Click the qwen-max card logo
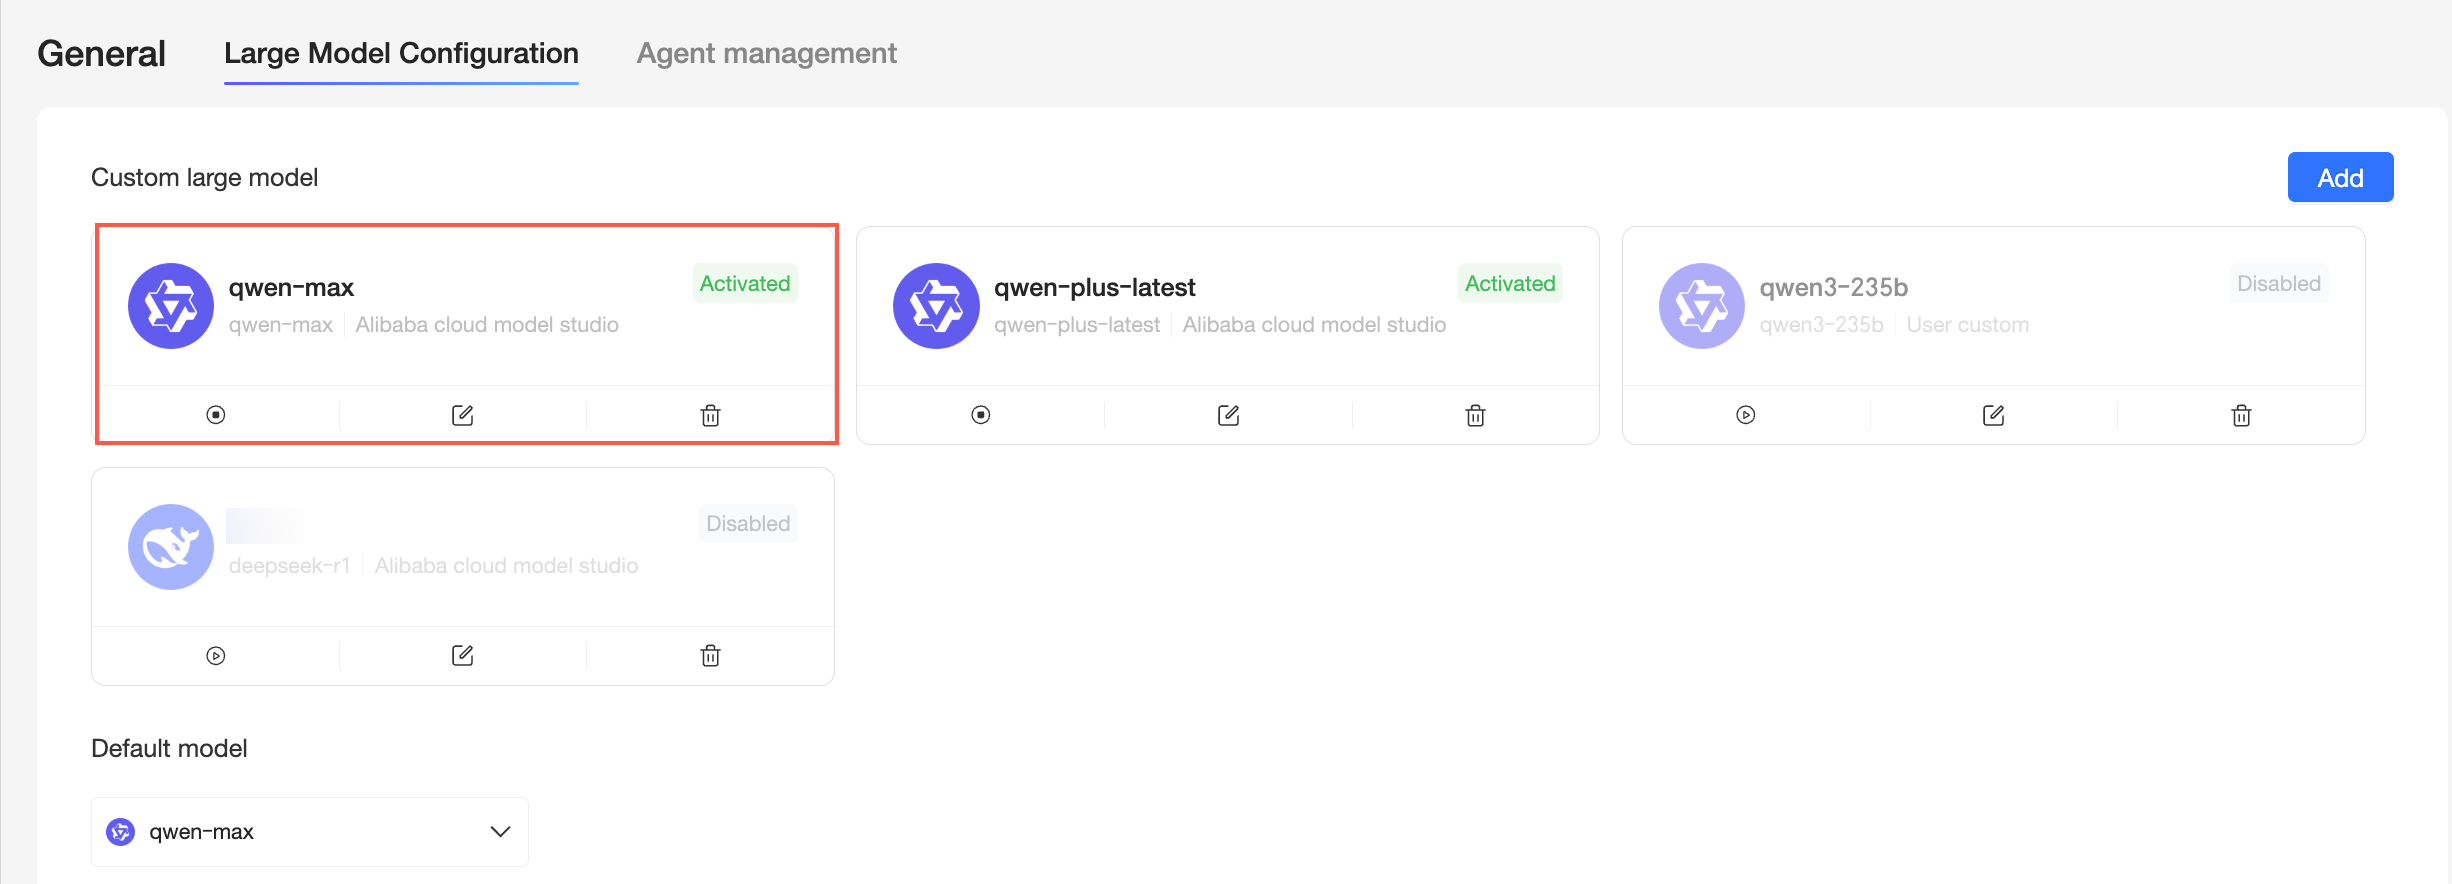The image size is (2452, 884). pyautogui.click(x=171, y=306)
